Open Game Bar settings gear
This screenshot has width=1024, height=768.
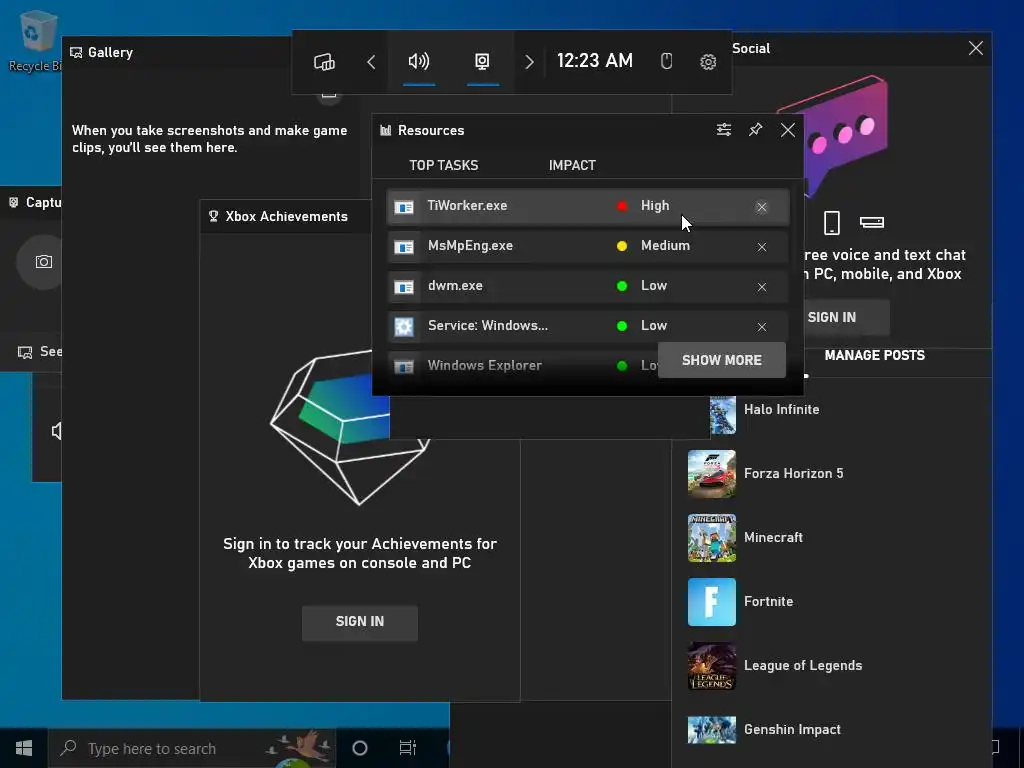click(708, 62)
